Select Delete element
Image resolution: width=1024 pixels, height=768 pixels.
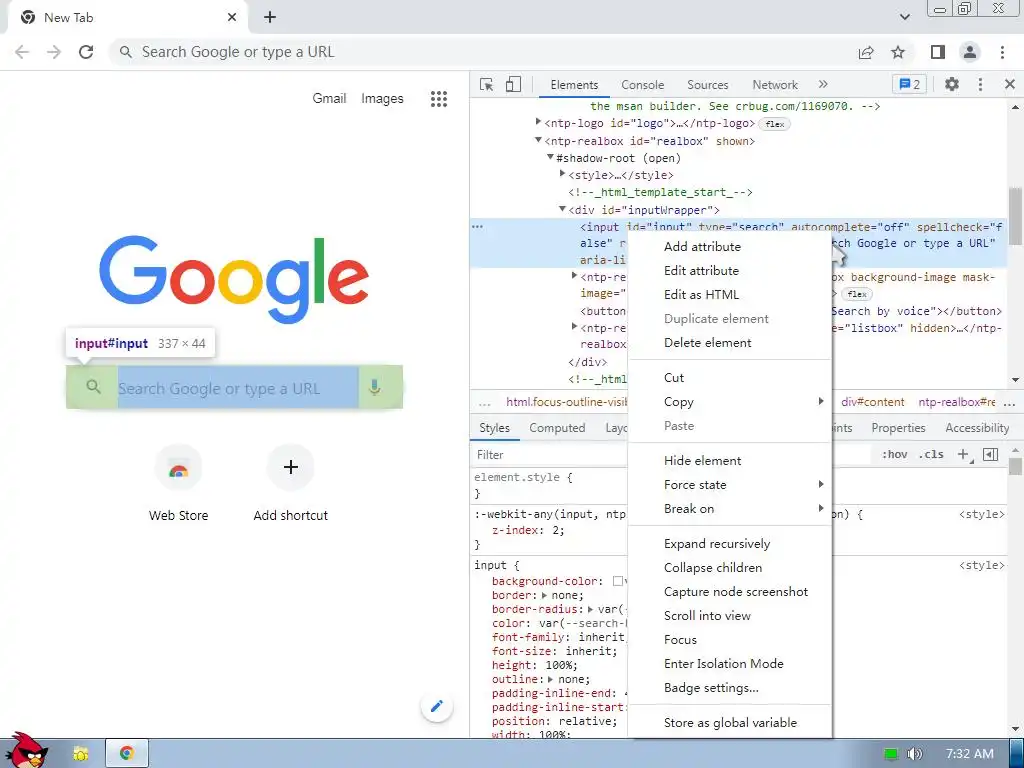[x=729, y=342]
